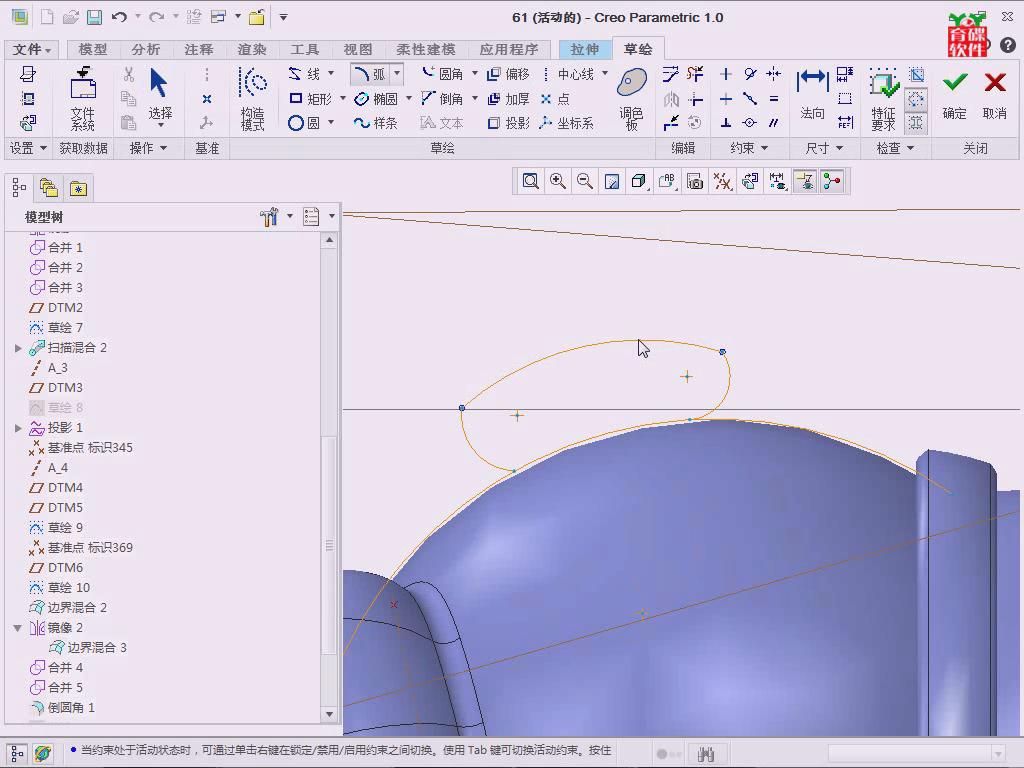1024x768 pixels.
Task: Open the help question mark icon
Action: (x=1008, y=44)
